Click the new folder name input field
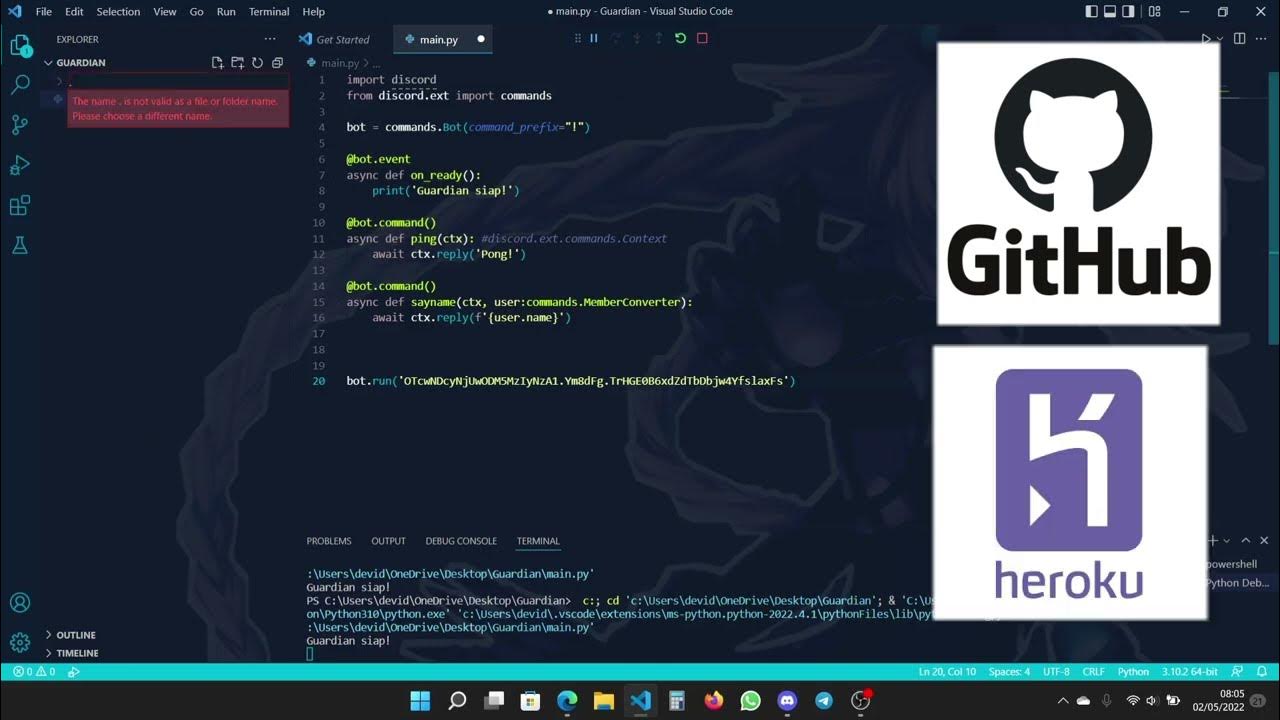 (178, 81)
